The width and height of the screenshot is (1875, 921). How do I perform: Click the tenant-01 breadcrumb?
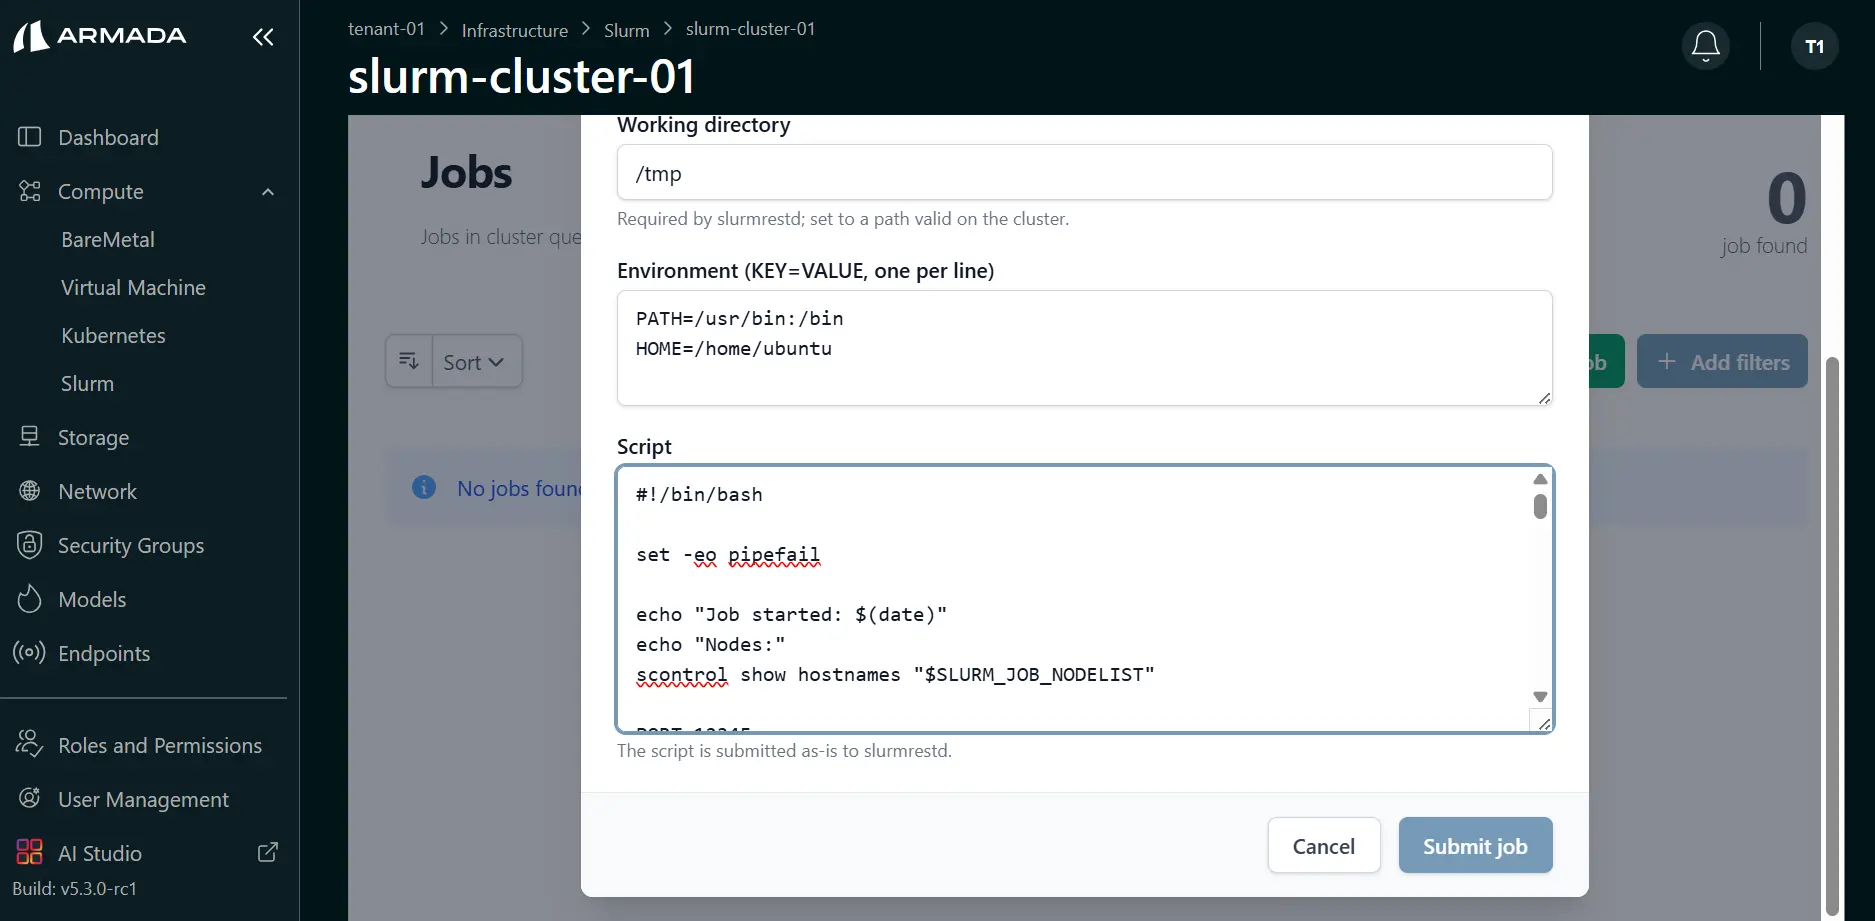pos(386,29)
